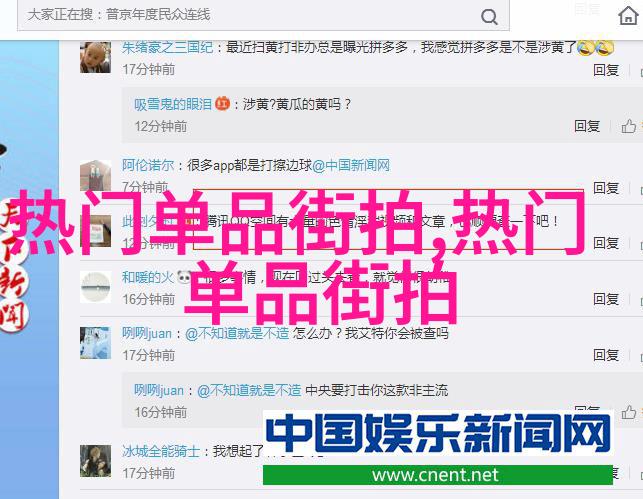Viewport: 643px width, 499px height.
Task: Open 朱绪豪之三国纪's avatar thumbnail
Action: point(95,57)
